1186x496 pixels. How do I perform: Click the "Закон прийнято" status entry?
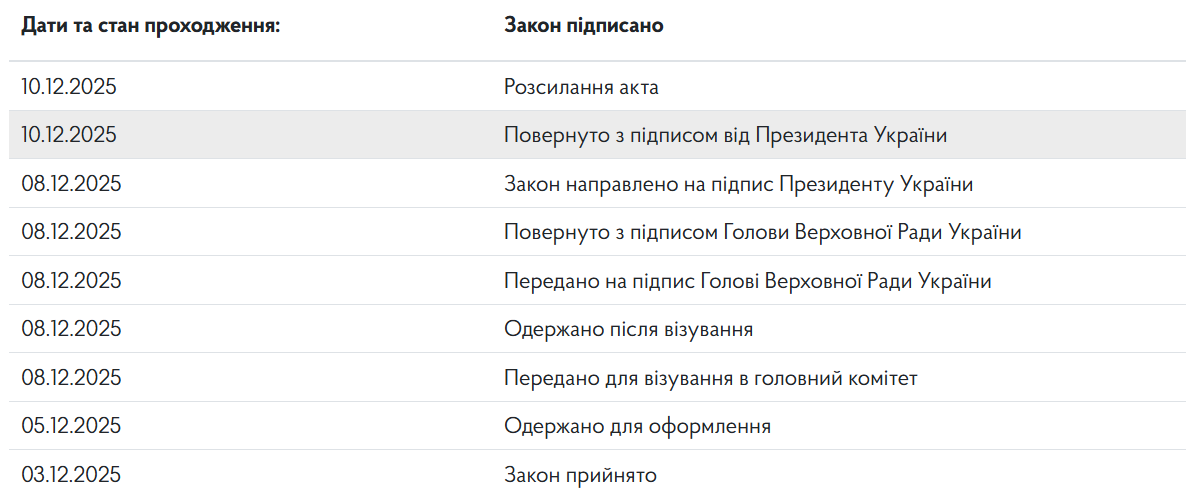[x=580, y=475]
